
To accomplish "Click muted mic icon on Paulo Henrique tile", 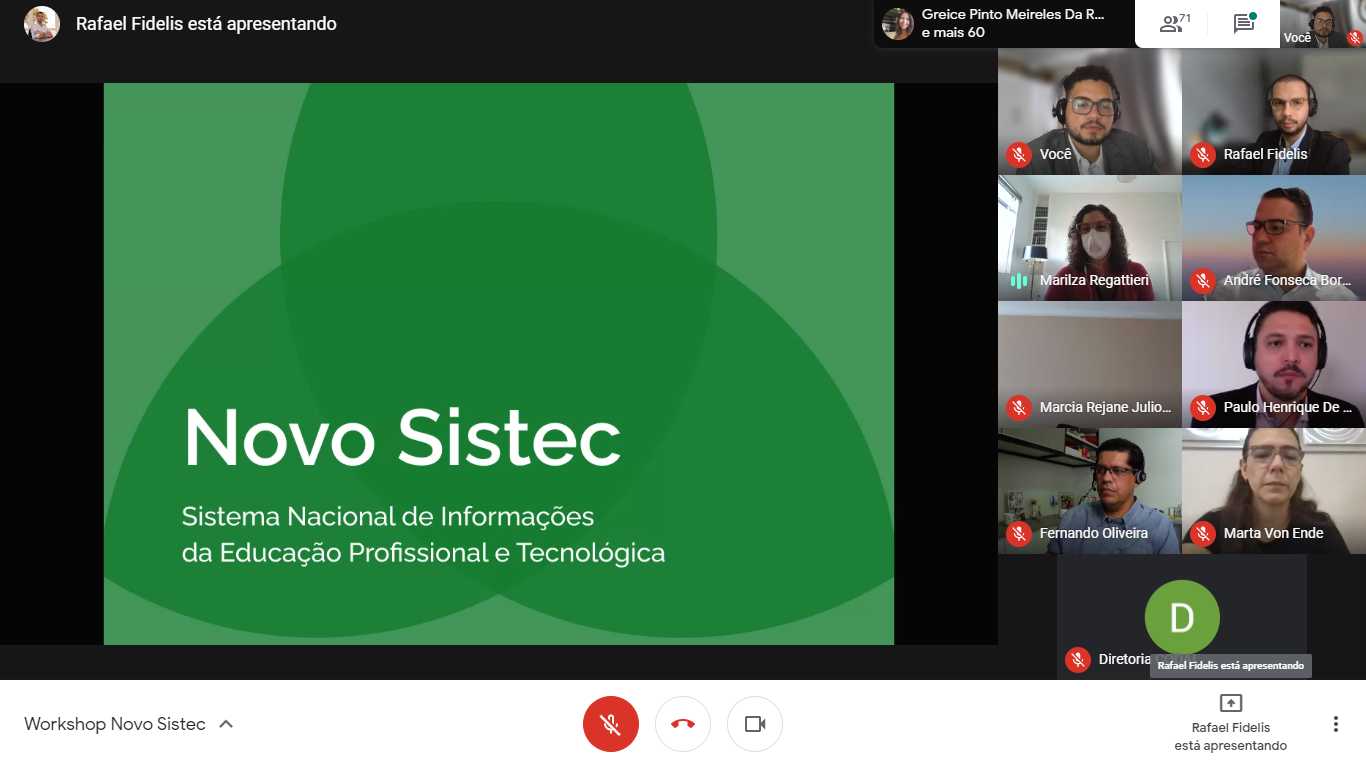I will pyautogui.click(x=1203, y=407).
